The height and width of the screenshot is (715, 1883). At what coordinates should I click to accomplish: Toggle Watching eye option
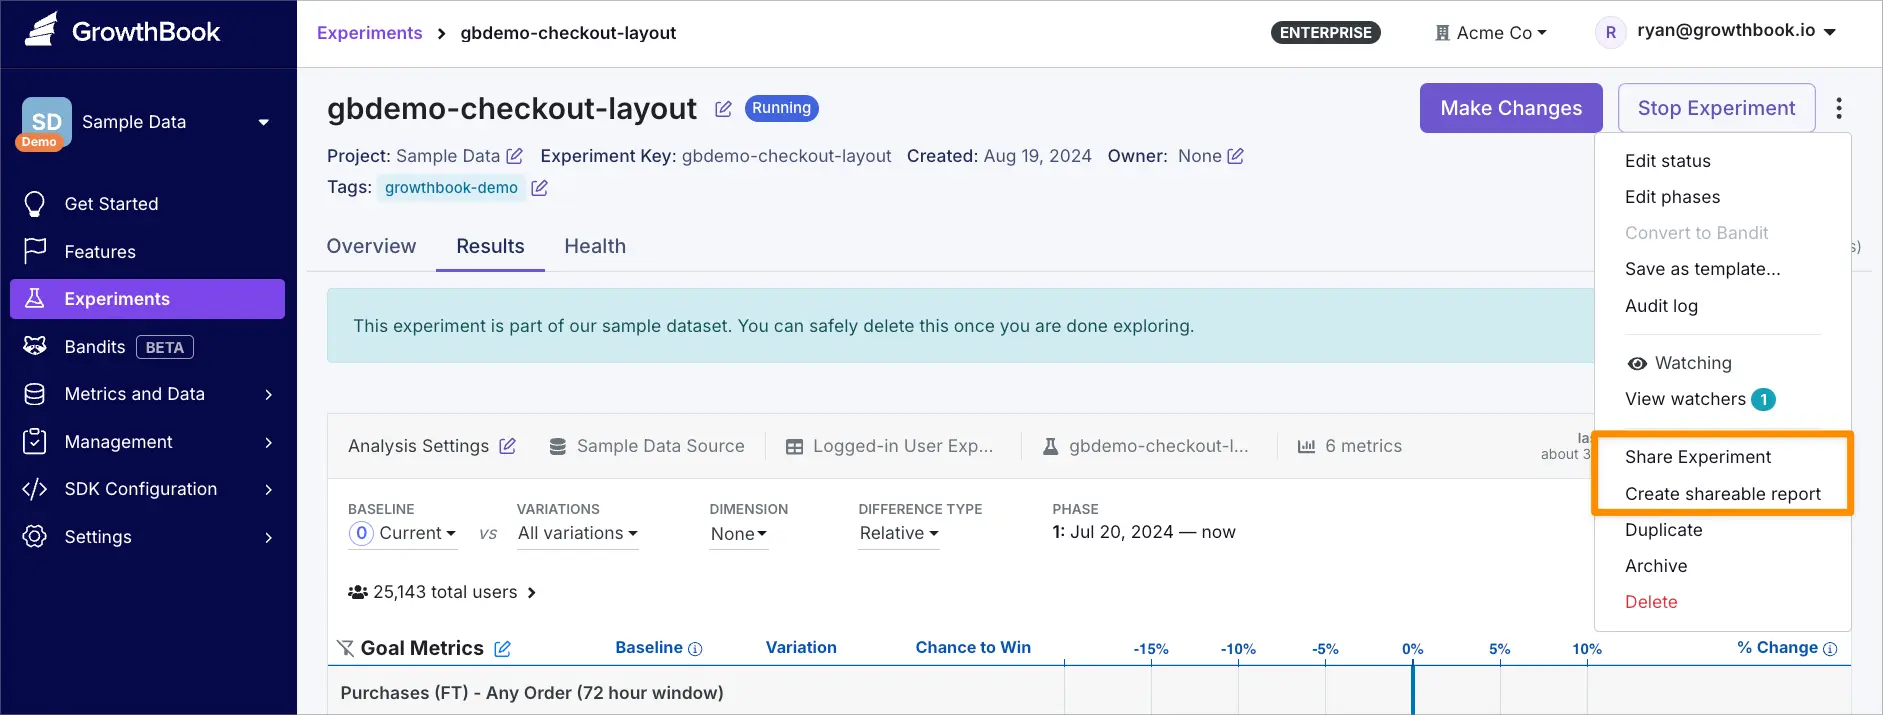click(x=1679, y=363)
